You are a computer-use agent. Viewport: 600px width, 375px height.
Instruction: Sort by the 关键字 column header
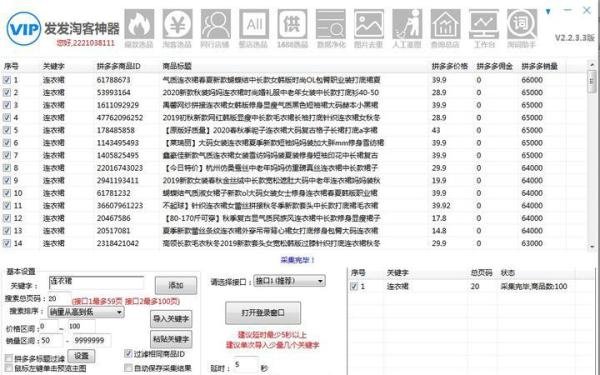(x=54, y=66)
